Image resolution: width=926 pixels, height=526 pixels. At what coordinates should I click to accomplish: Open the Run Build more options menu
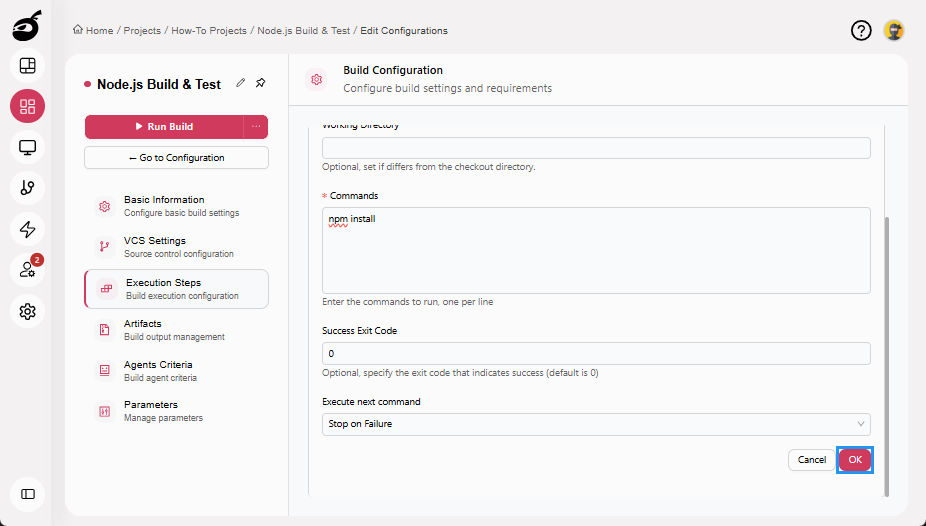click(x=256, y=127)
